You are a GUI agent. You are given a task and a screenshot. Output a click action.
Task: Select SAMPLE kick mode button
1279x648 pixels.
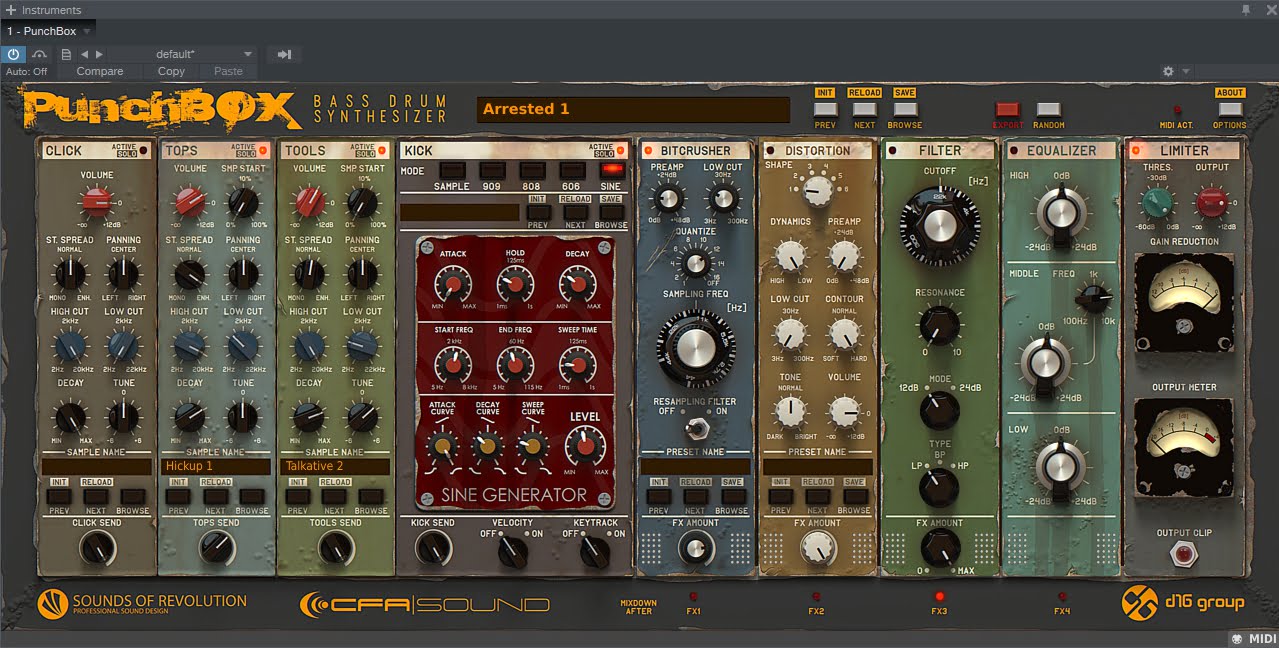[x=452, y=170]
